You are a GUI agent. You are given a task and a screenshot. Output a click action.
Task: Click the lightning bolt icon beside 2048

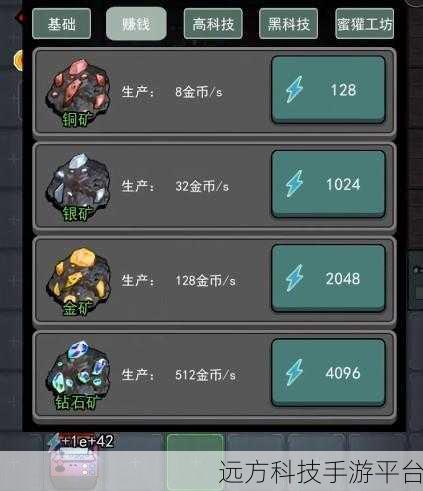point(295,278)
